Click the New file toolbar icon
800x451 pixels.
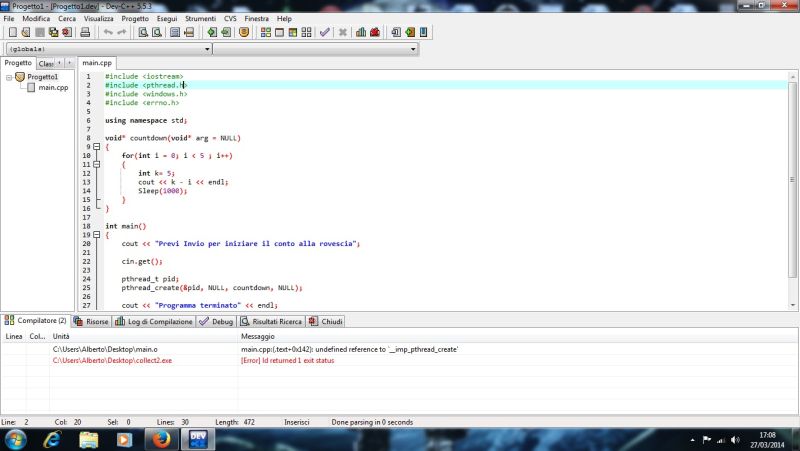coord(13,32)
